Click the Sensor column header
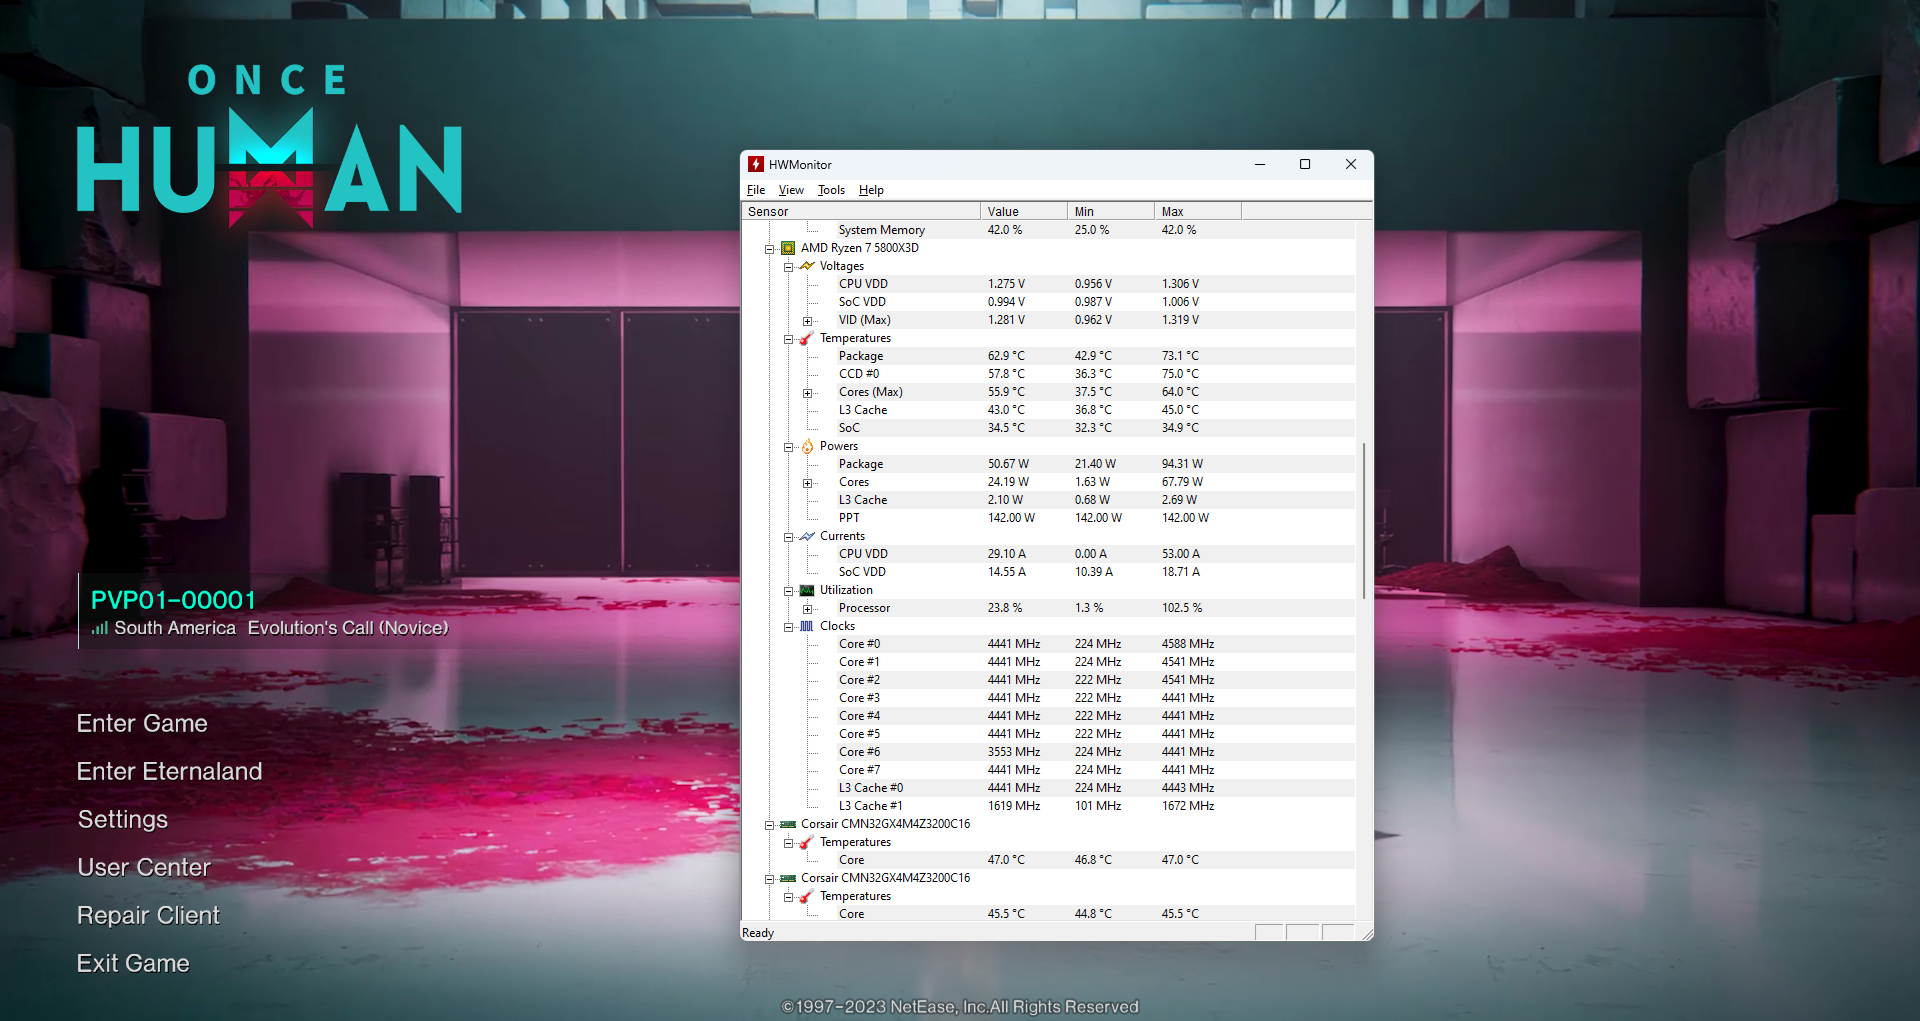 tap(861, 211)
